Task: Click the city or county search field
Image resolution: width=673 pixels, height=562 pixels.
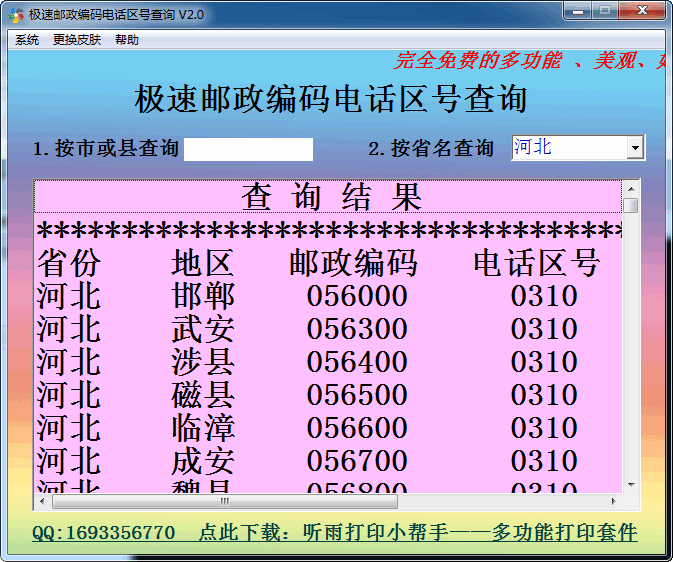Action: (x=249, y=149)
